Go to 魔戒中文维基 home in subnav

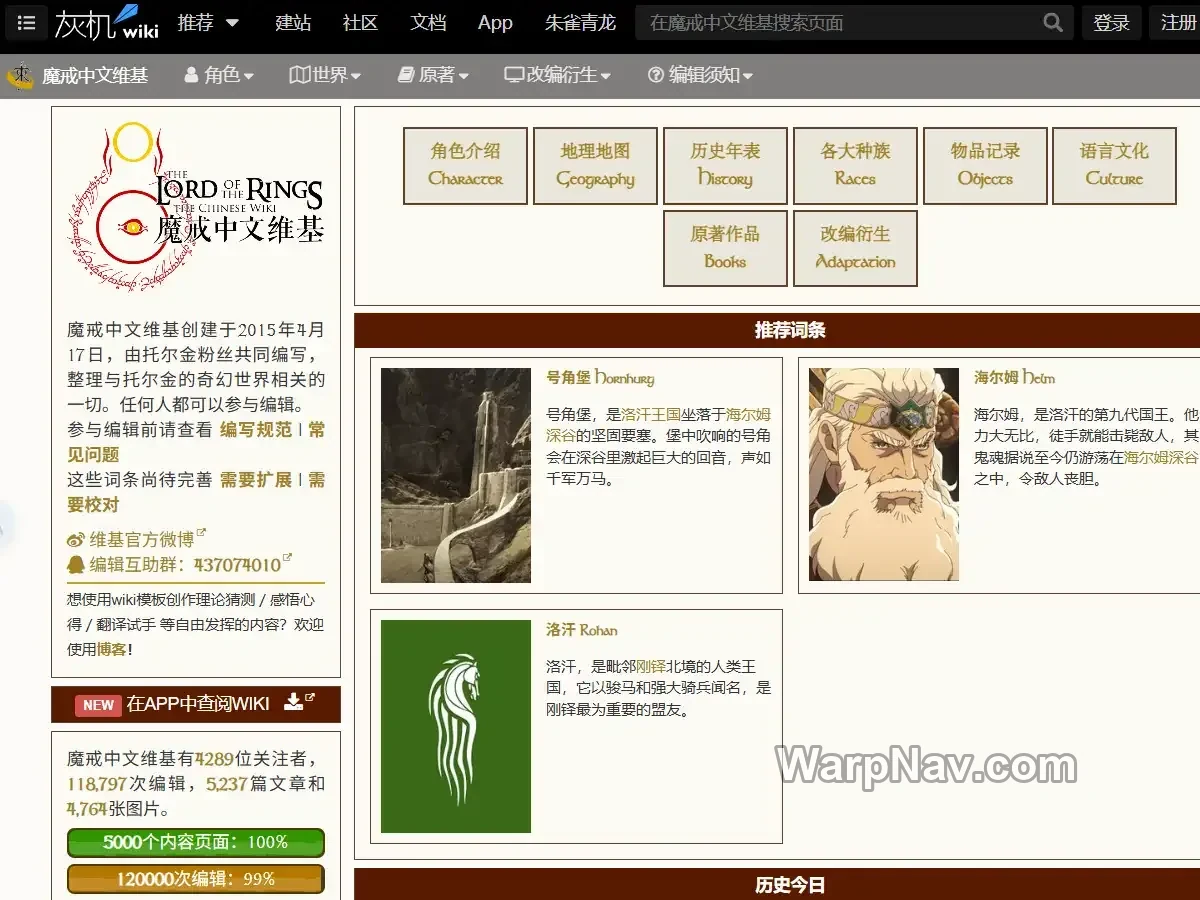coord(95,75)
